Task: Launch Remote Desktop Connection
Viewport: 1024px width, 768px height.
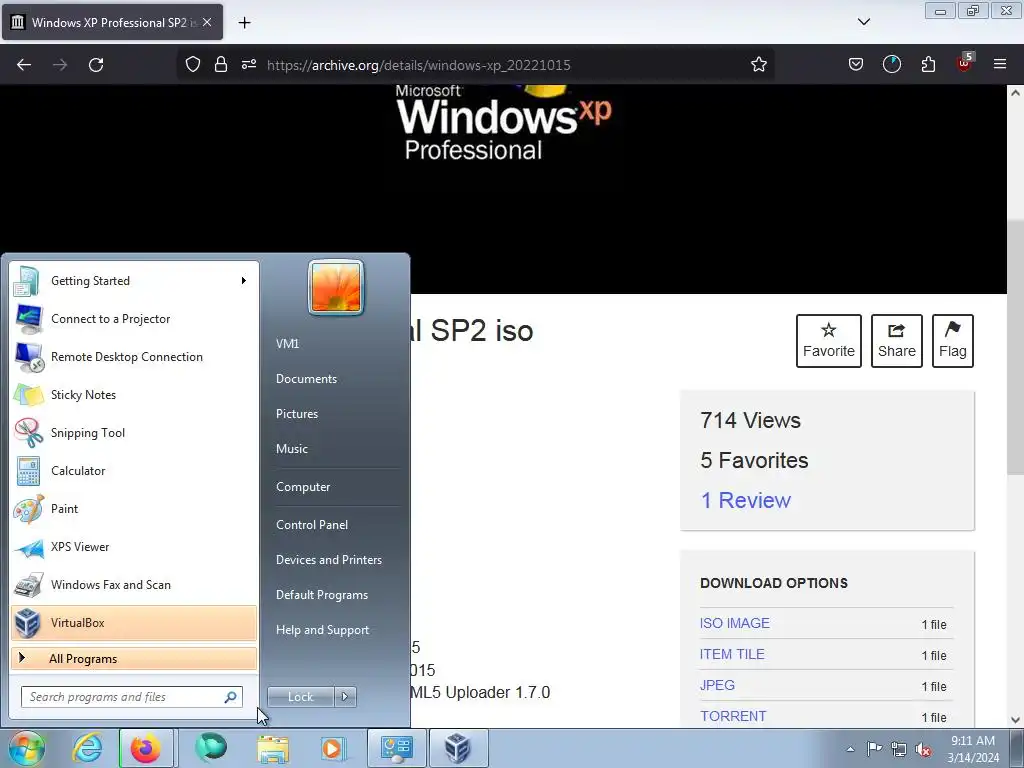Action: [134, 357]
